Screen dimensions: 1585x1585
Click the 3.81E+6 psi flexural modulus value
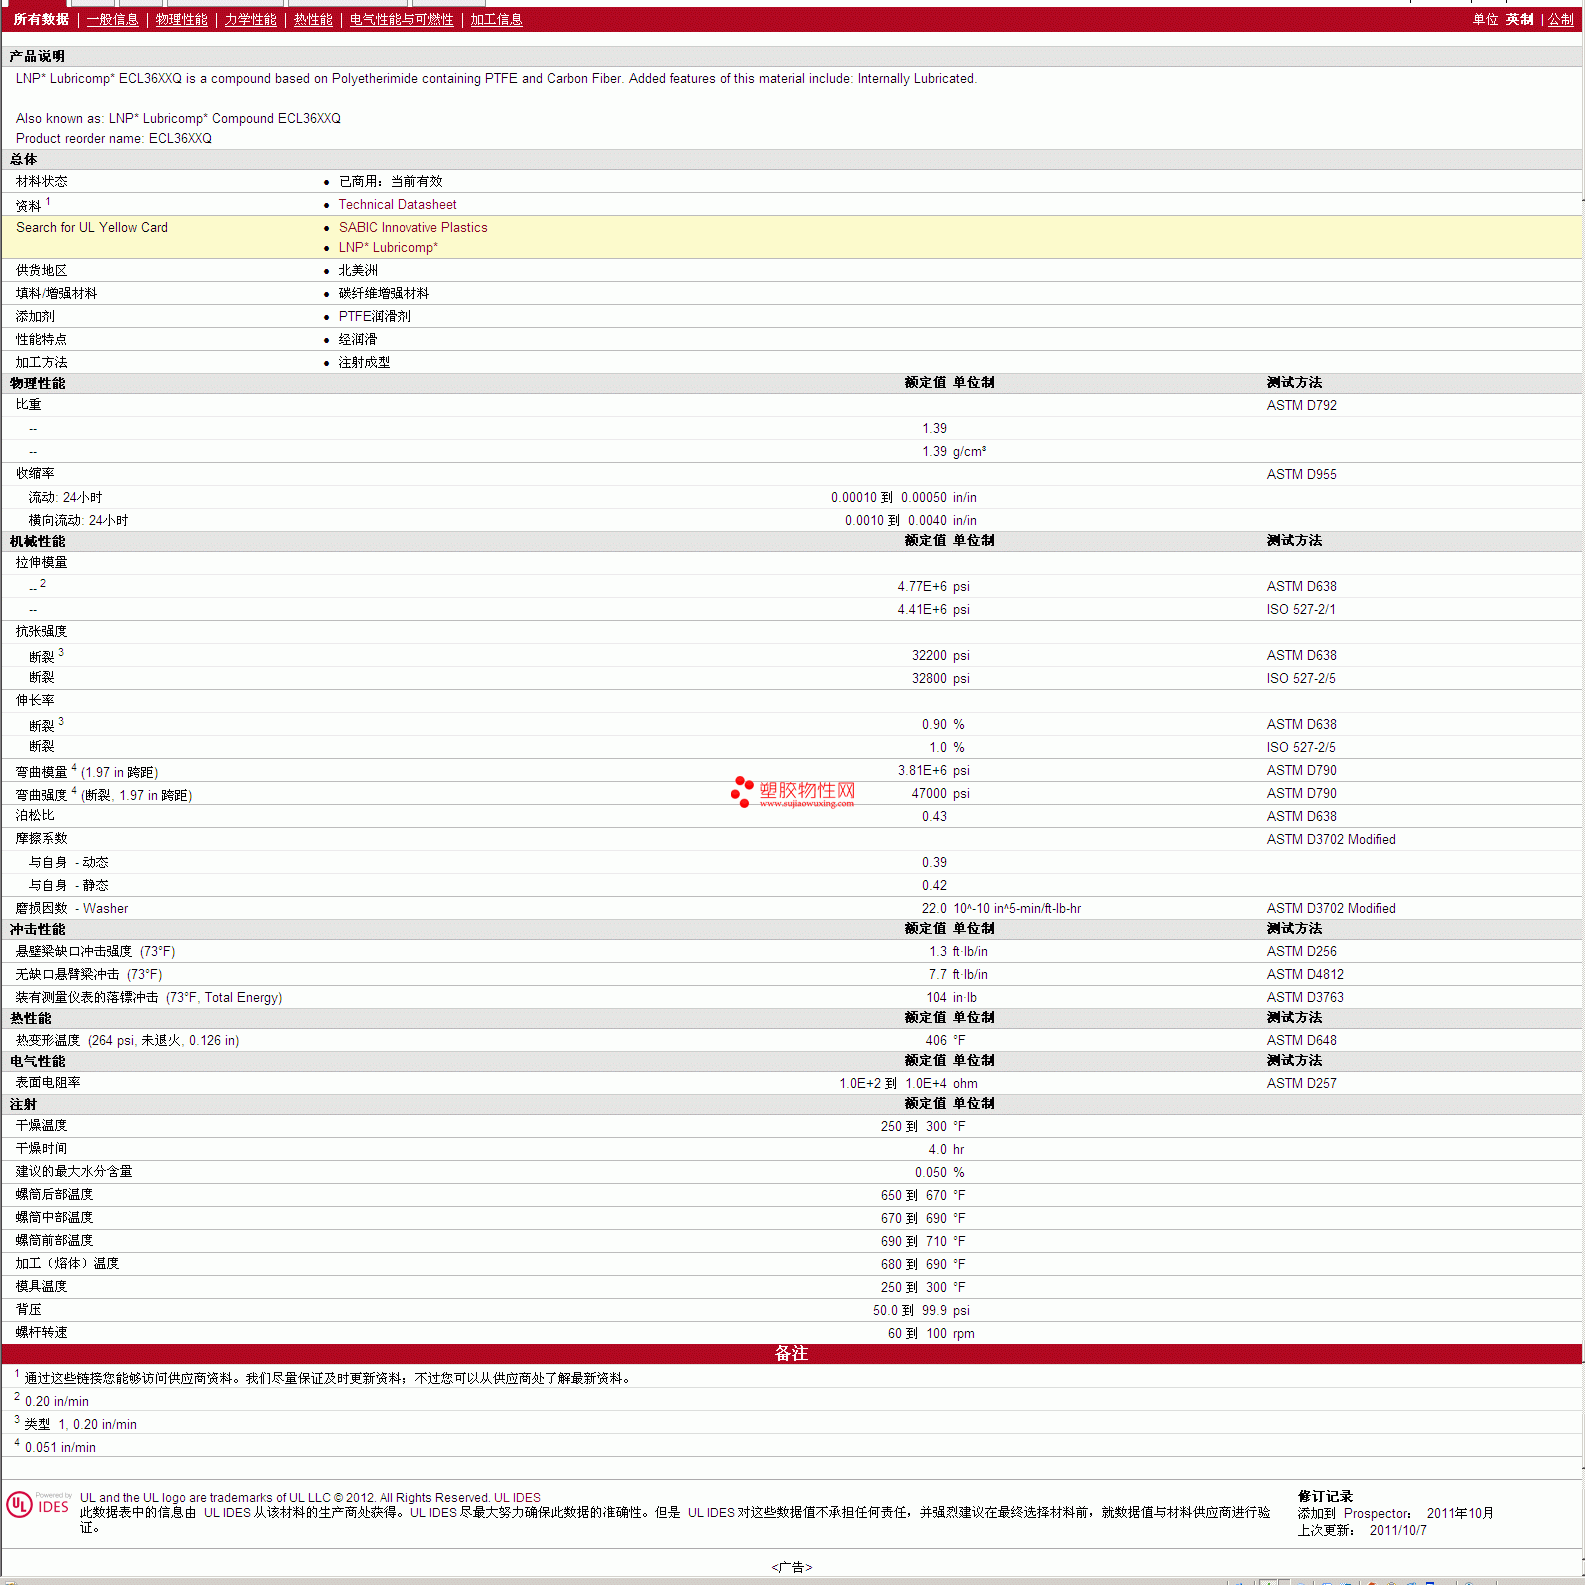(933, 771)
